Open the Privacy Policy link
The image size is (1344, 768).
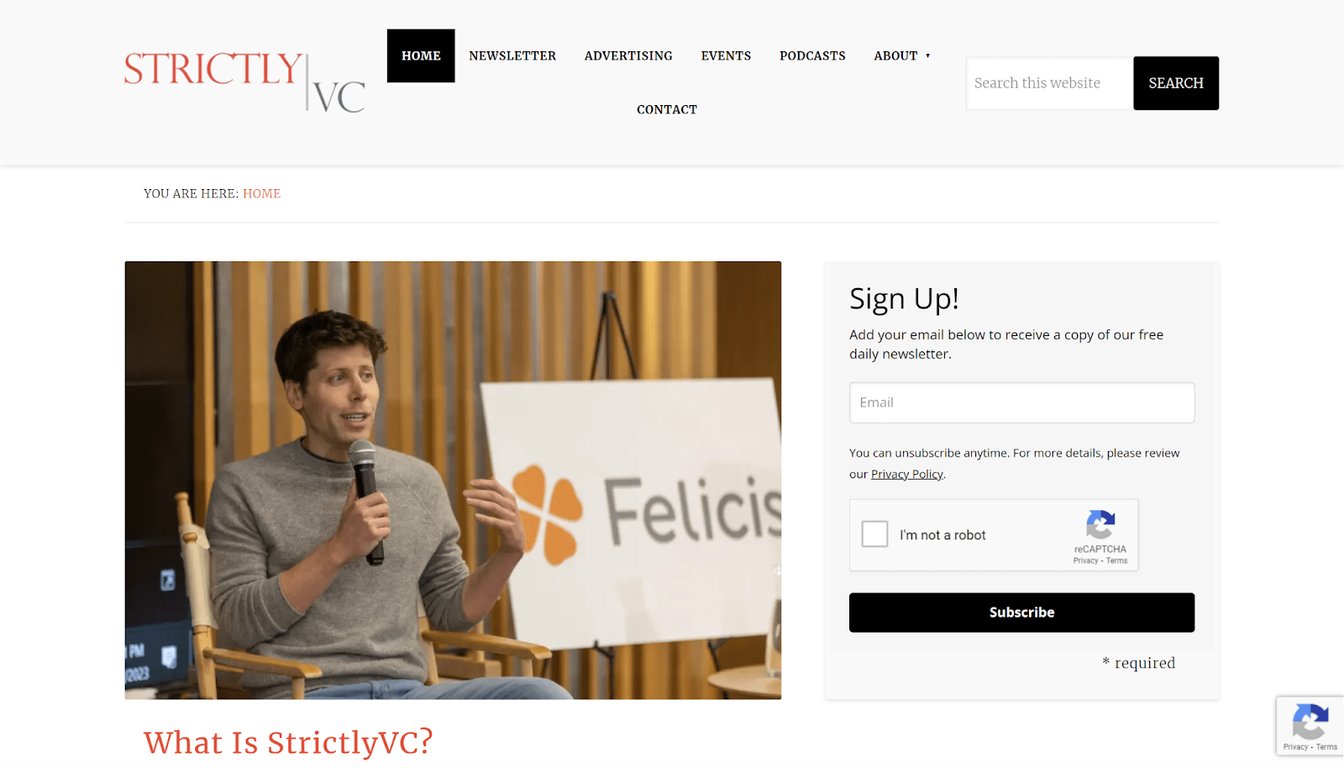tap(907, 474)
